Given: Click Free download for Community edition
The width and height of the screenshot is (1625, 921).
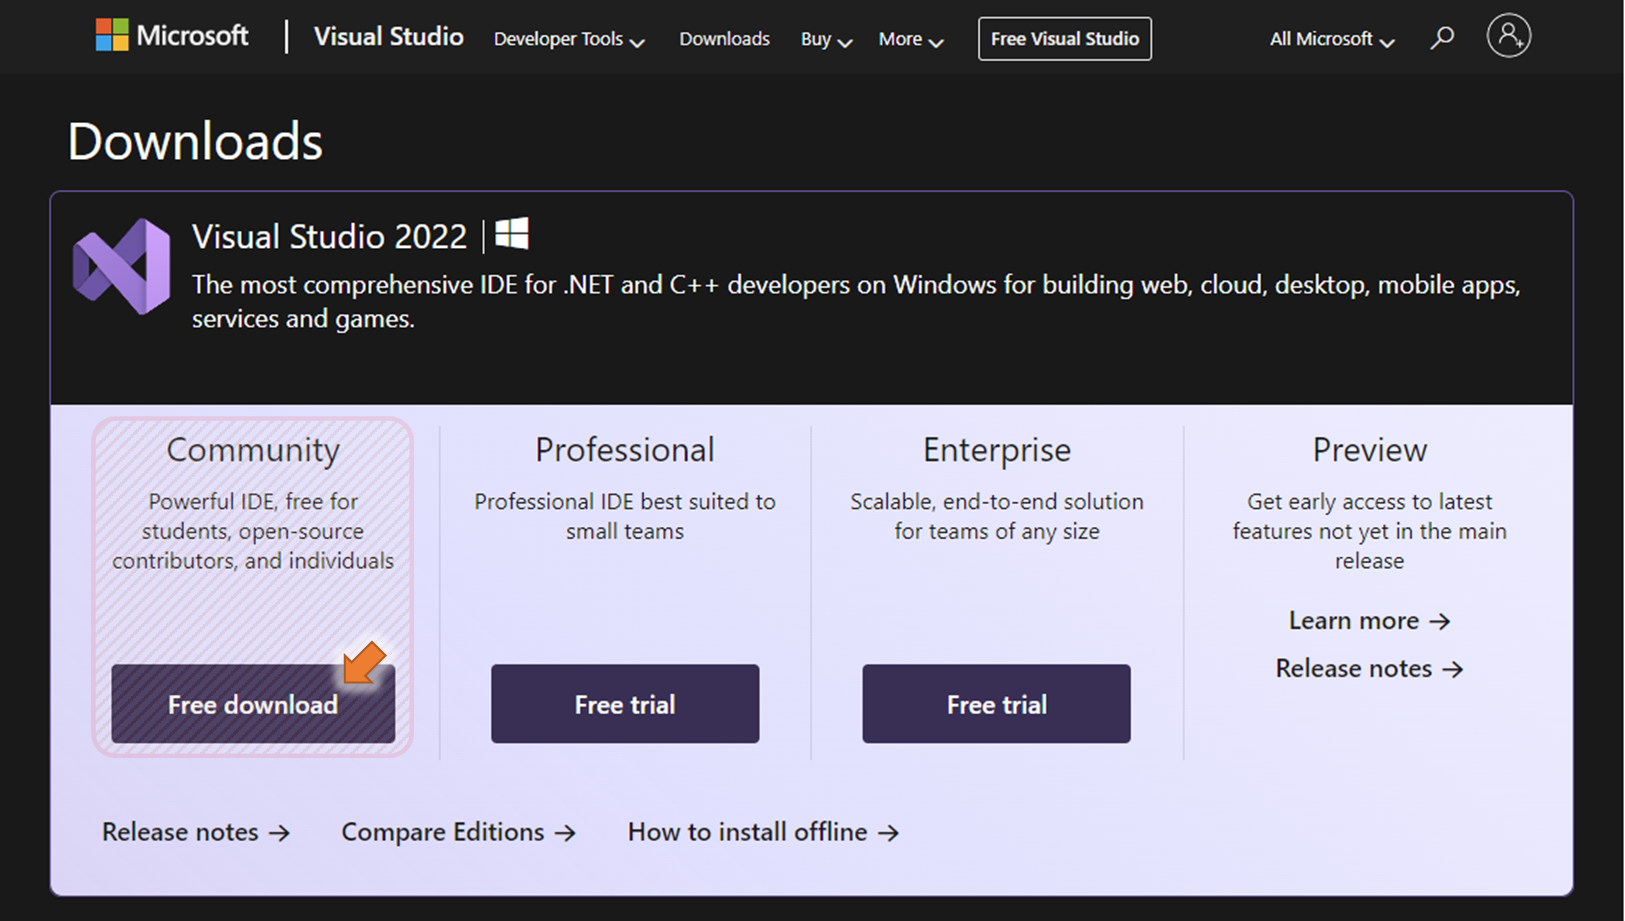Looking at the screenshot, I should pos(253,704).
